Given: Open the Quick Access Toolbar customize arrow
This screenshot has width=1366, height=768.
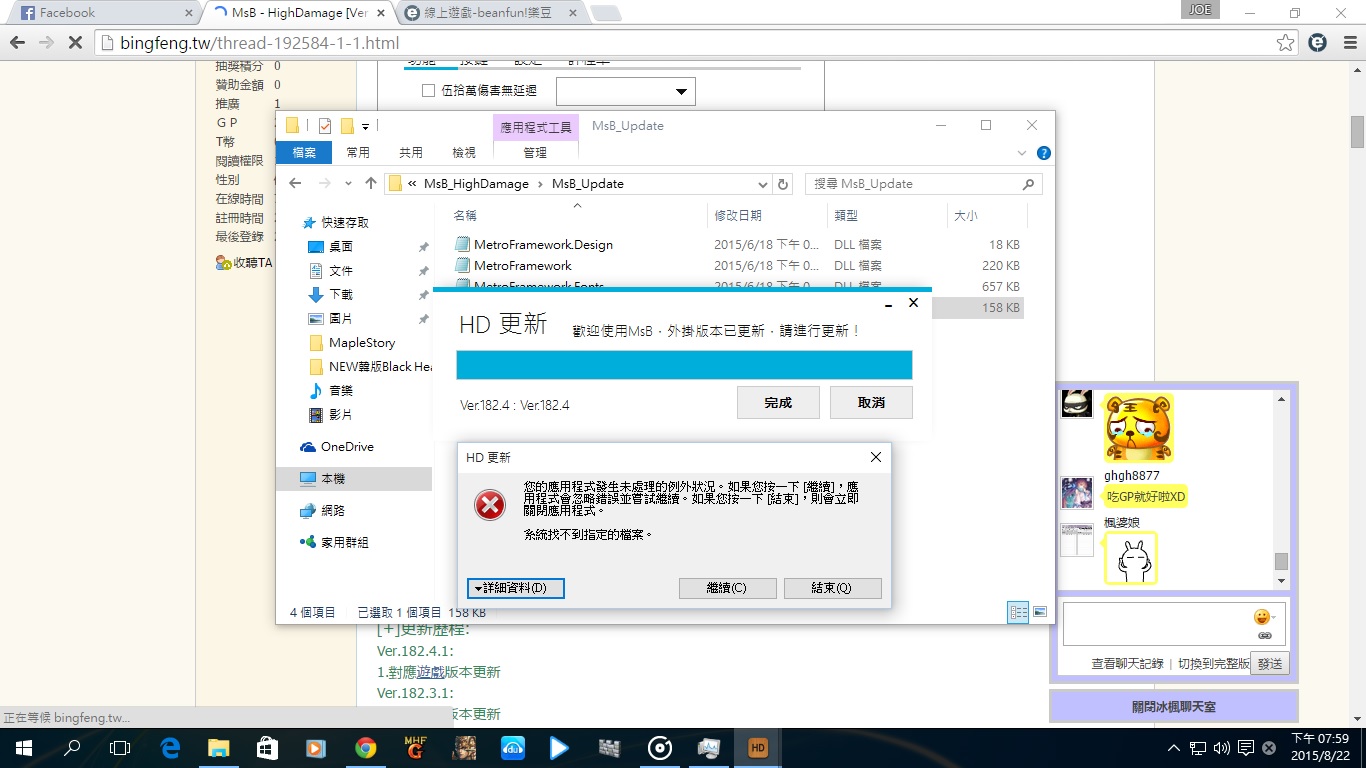Looking at the screenshot, I should coord(365,125).
